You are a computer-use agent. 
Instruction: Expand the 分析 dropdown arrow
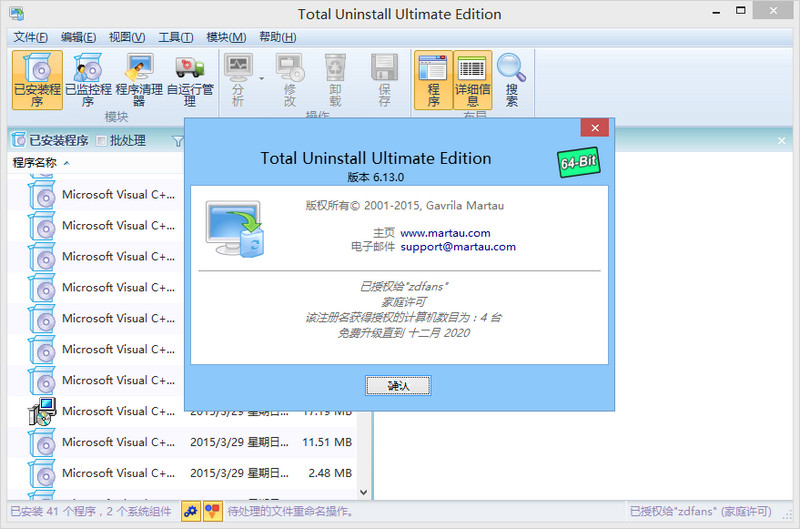(261, 79)
